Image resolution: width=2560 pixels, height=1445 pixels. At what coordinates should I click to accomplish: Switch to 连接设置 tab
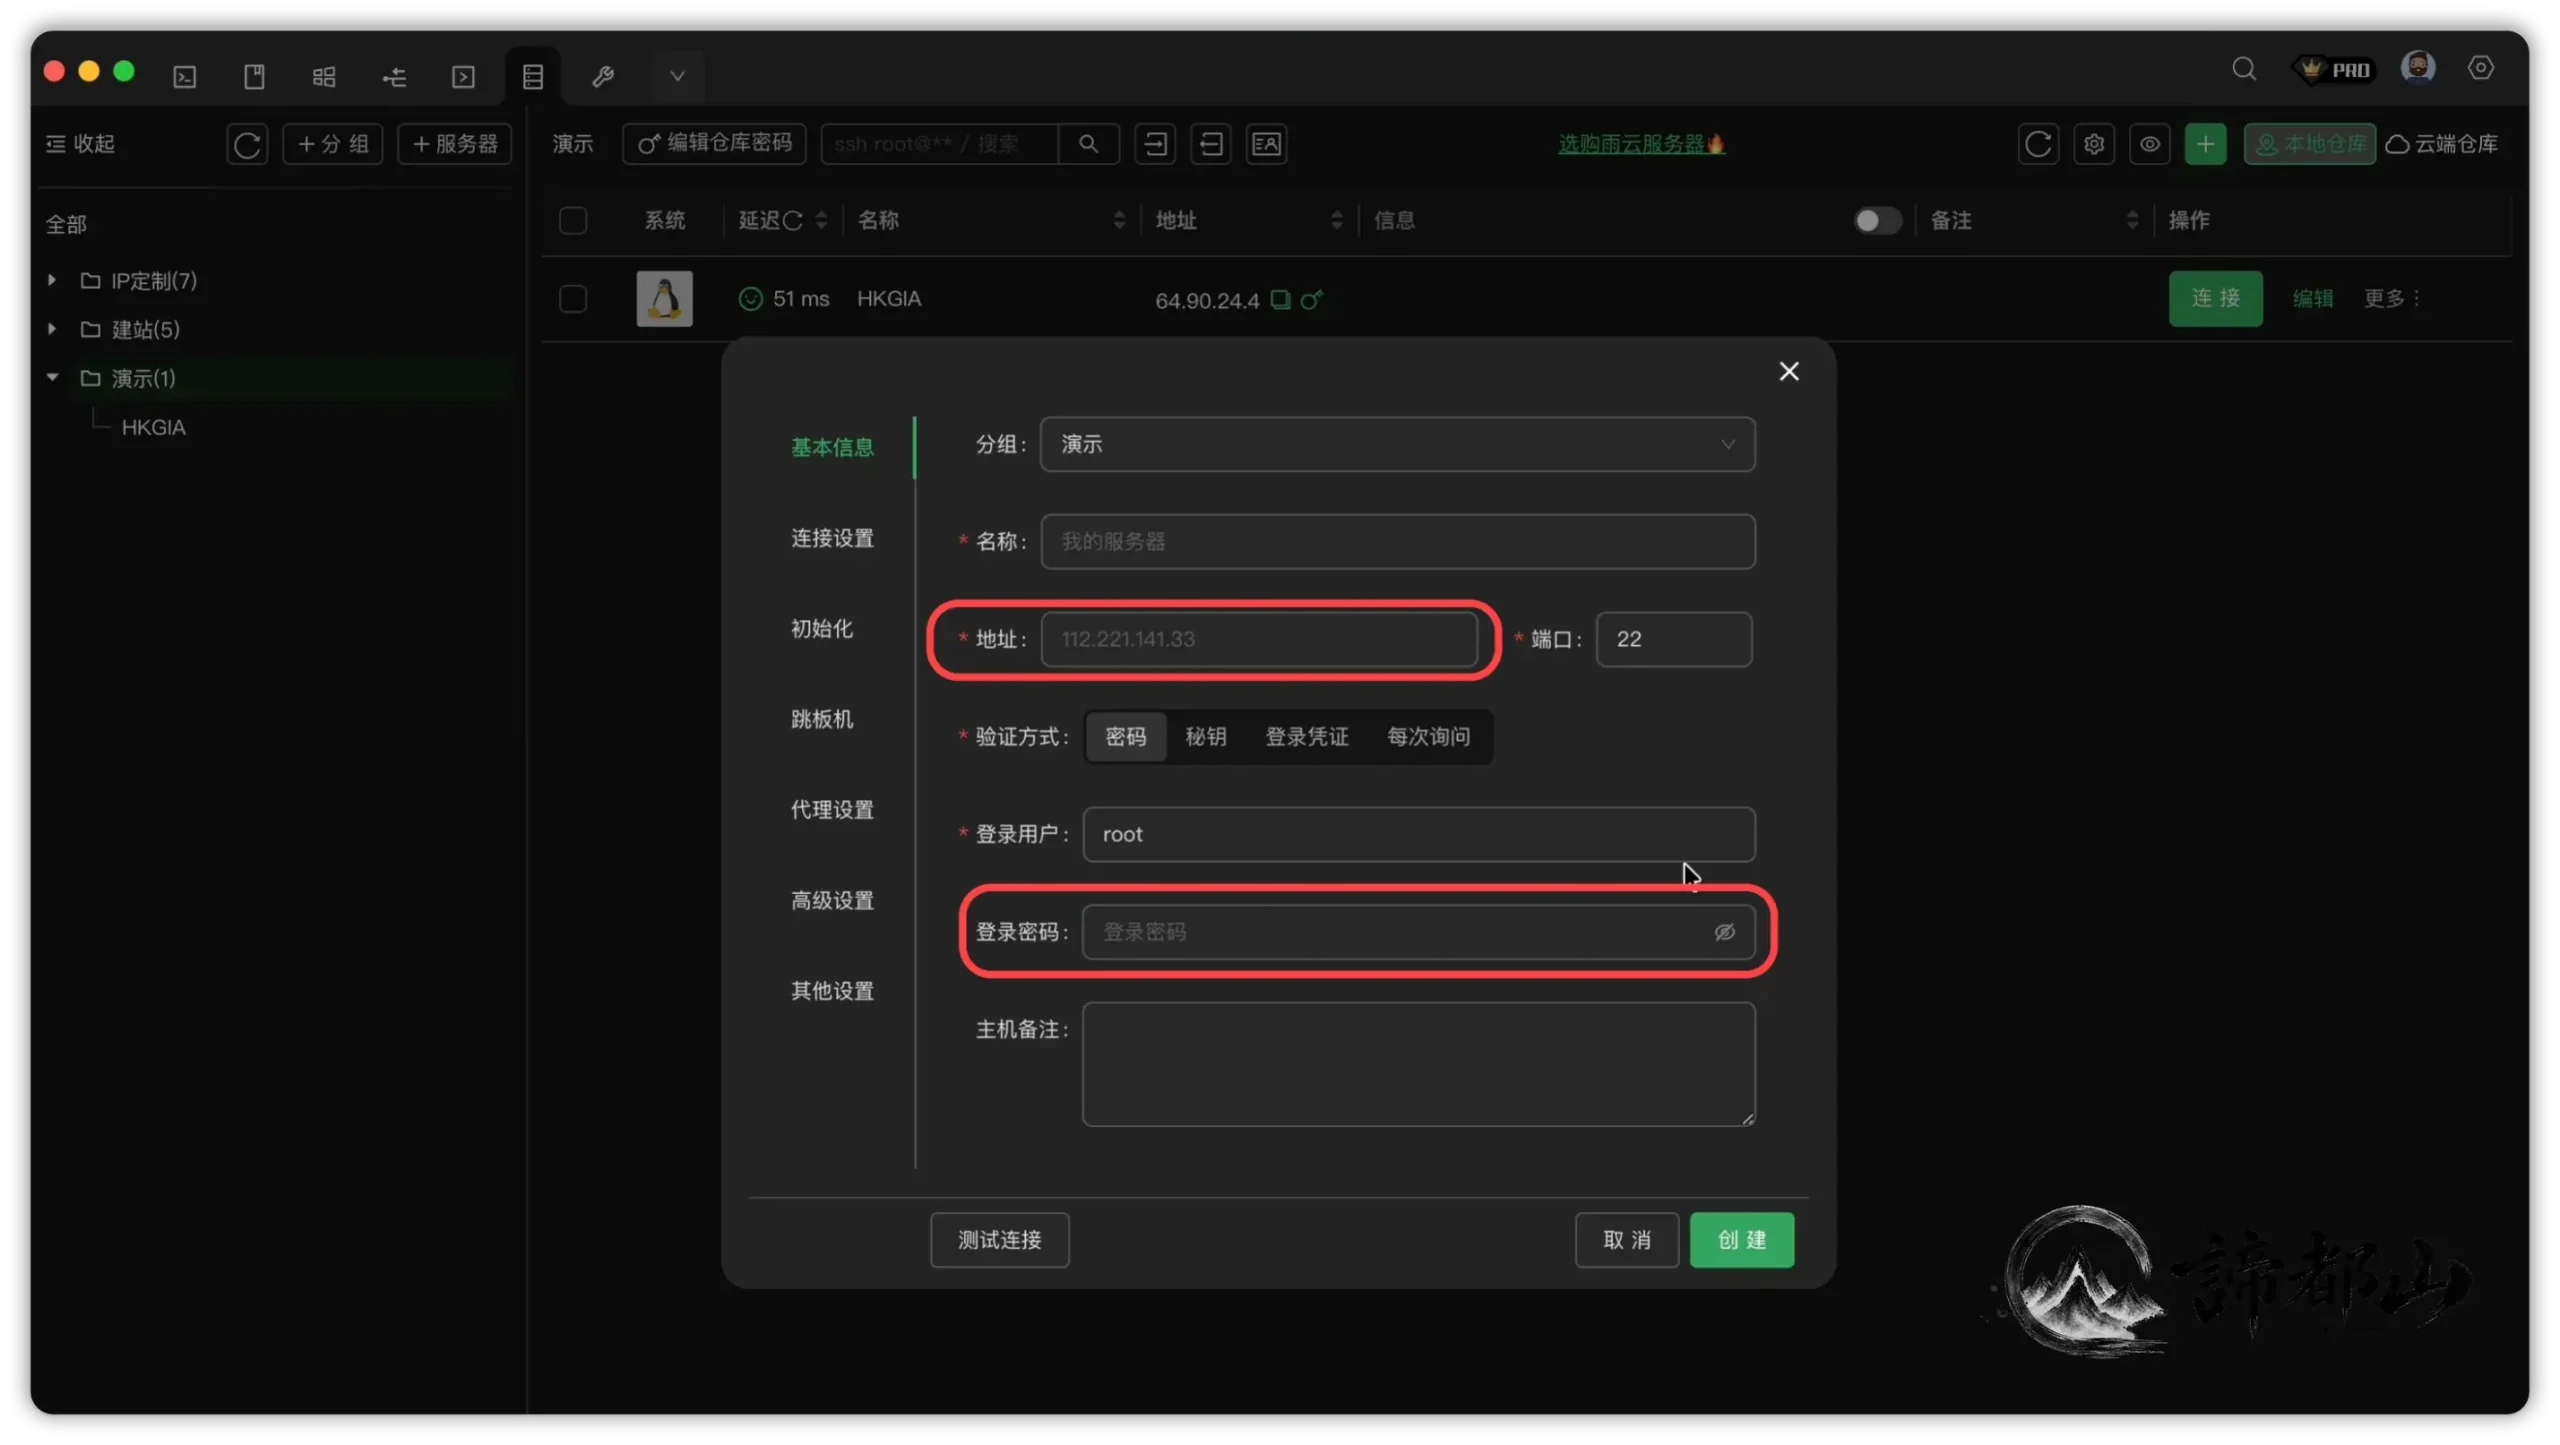coord(832,538)
